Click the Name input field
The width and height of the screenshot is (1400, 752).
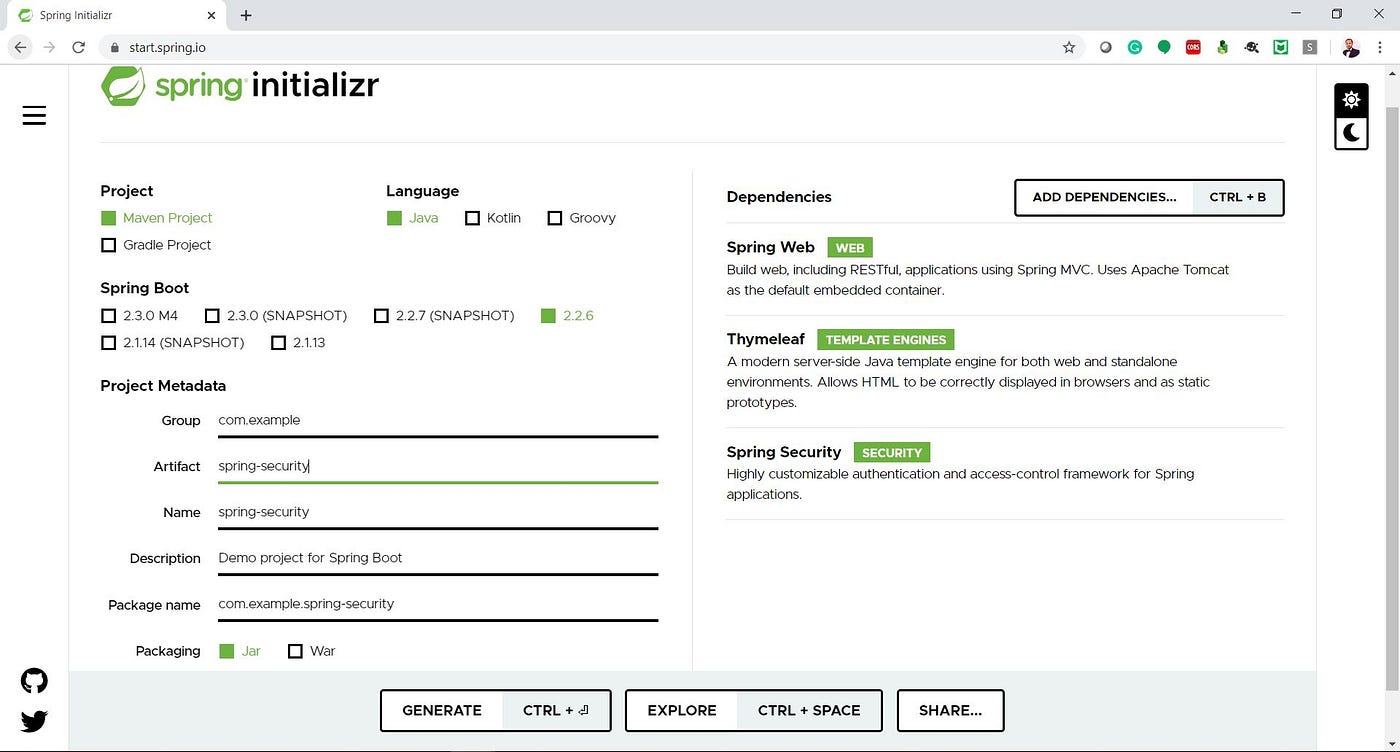(438, 513)
